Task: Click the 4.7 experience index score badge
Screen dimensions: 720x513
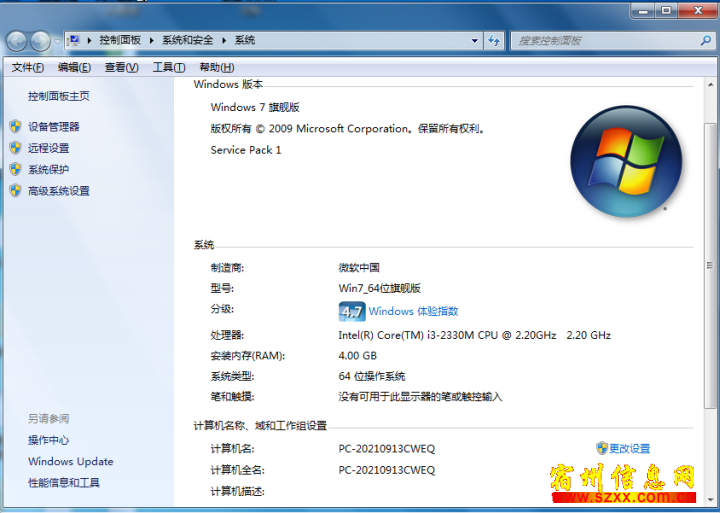Action: (352, 311)
